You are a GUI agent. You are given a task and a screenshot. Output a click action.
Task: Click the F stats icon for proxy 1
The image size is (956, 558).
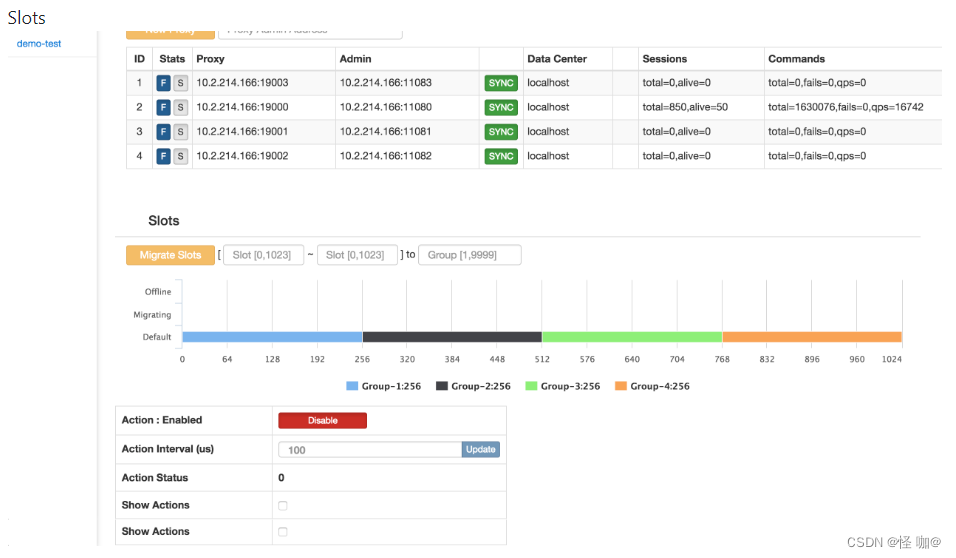(163, 83)
